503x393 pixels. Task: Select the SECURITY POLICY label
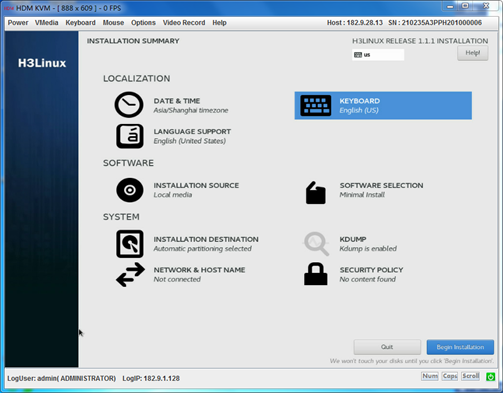coord(371,270)
